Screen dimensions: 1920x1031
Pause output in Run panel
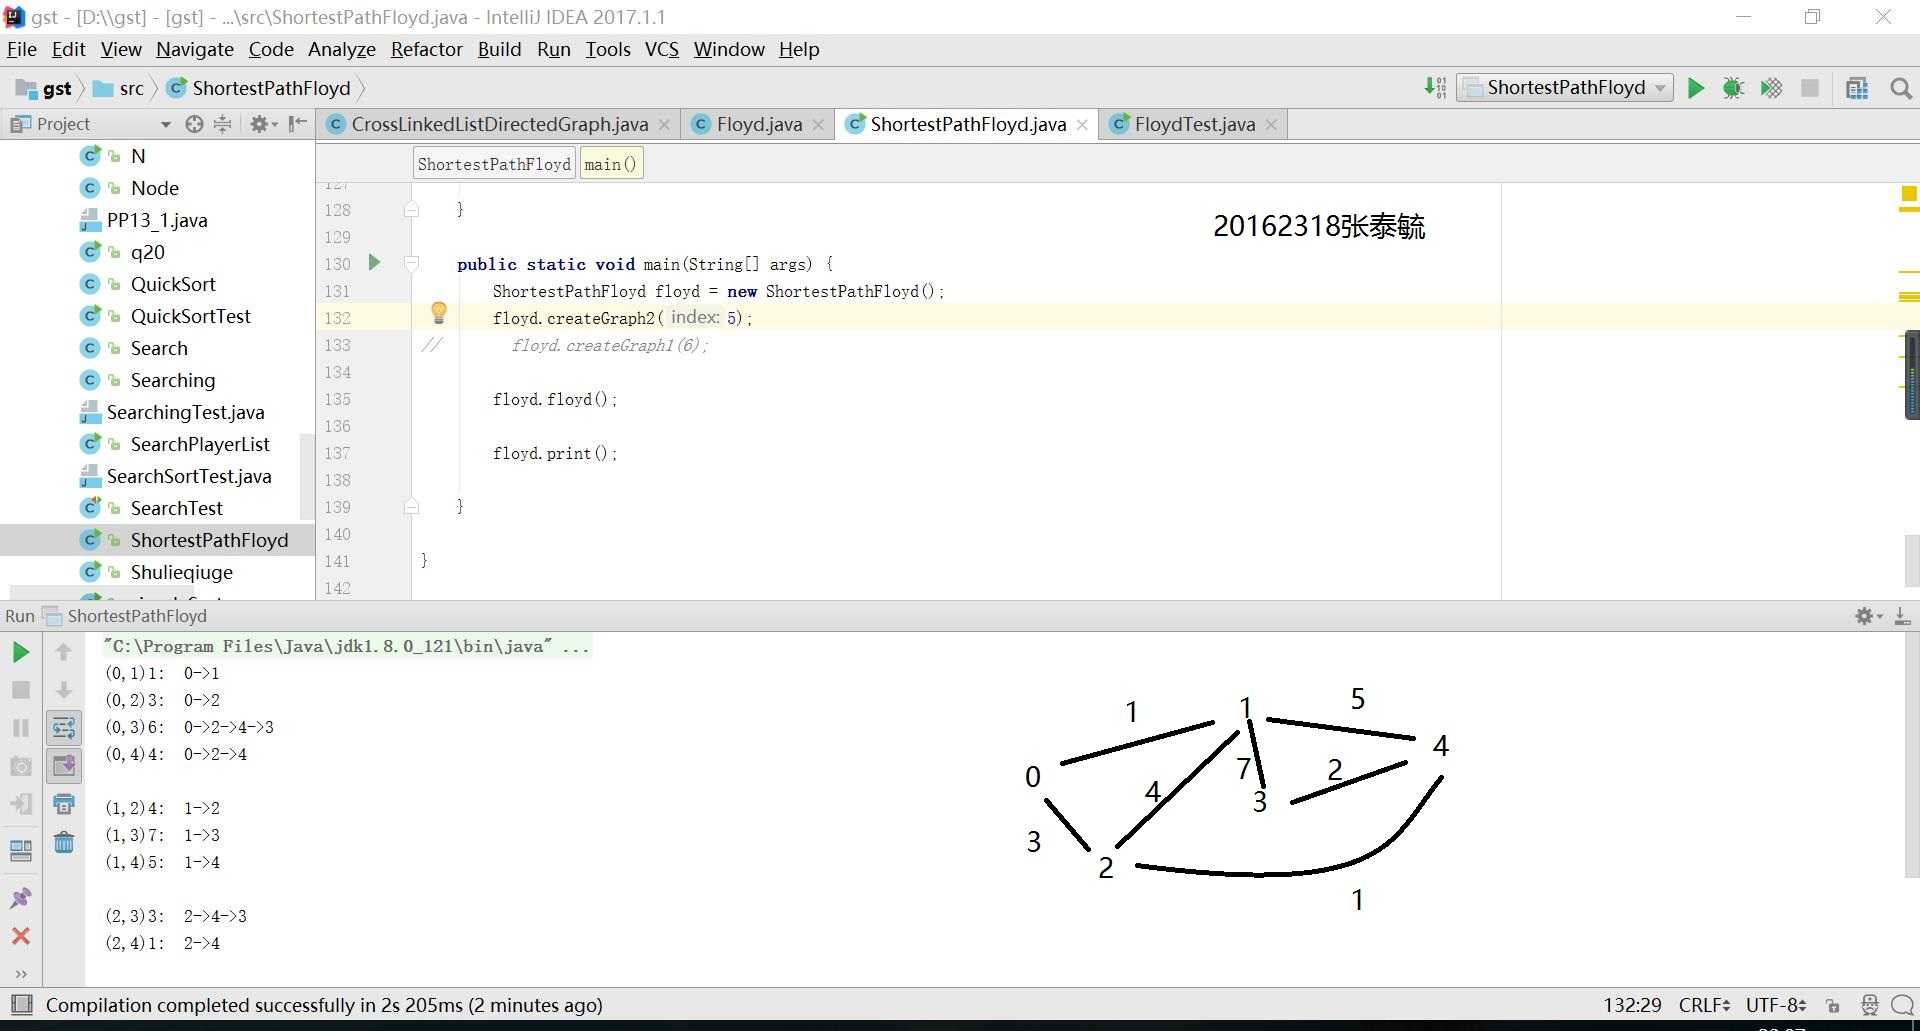pos(20,728)
